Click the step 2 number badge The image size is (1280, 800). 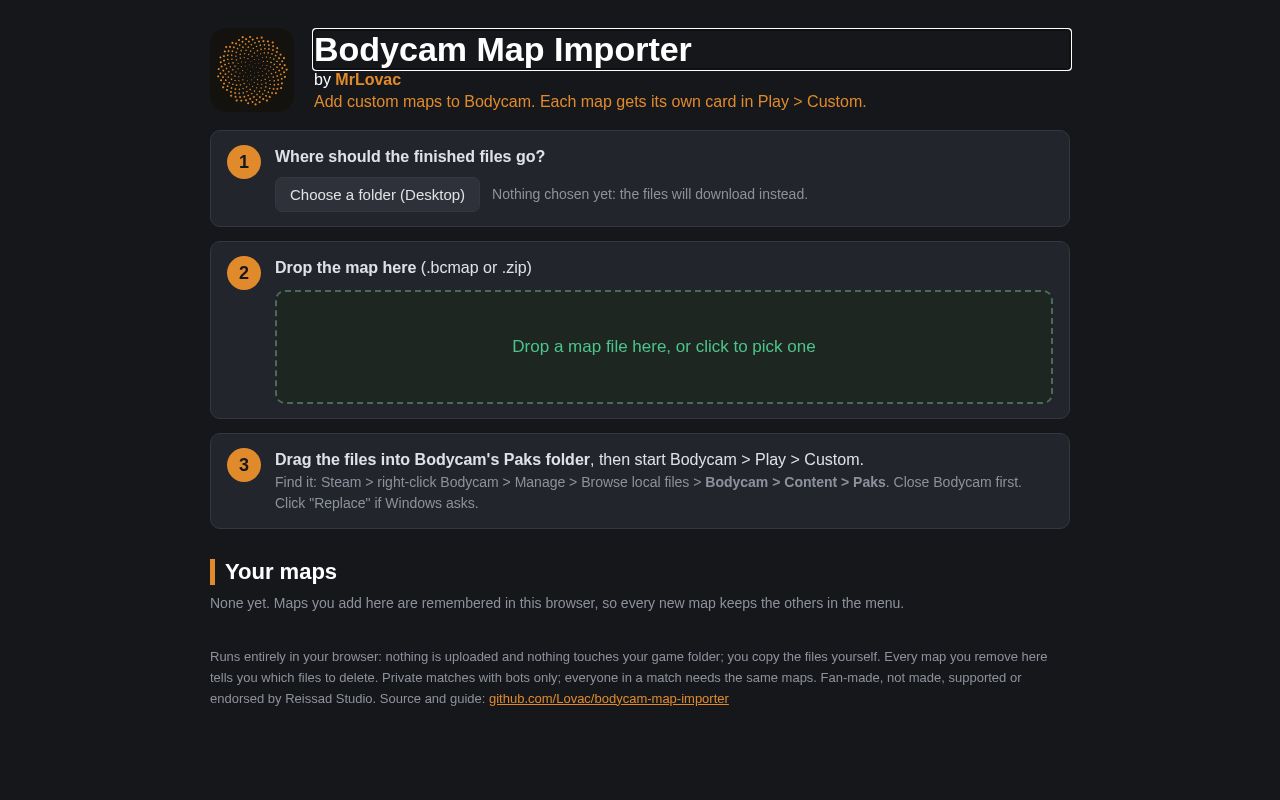pyautogui.click(x=244, y=273)
